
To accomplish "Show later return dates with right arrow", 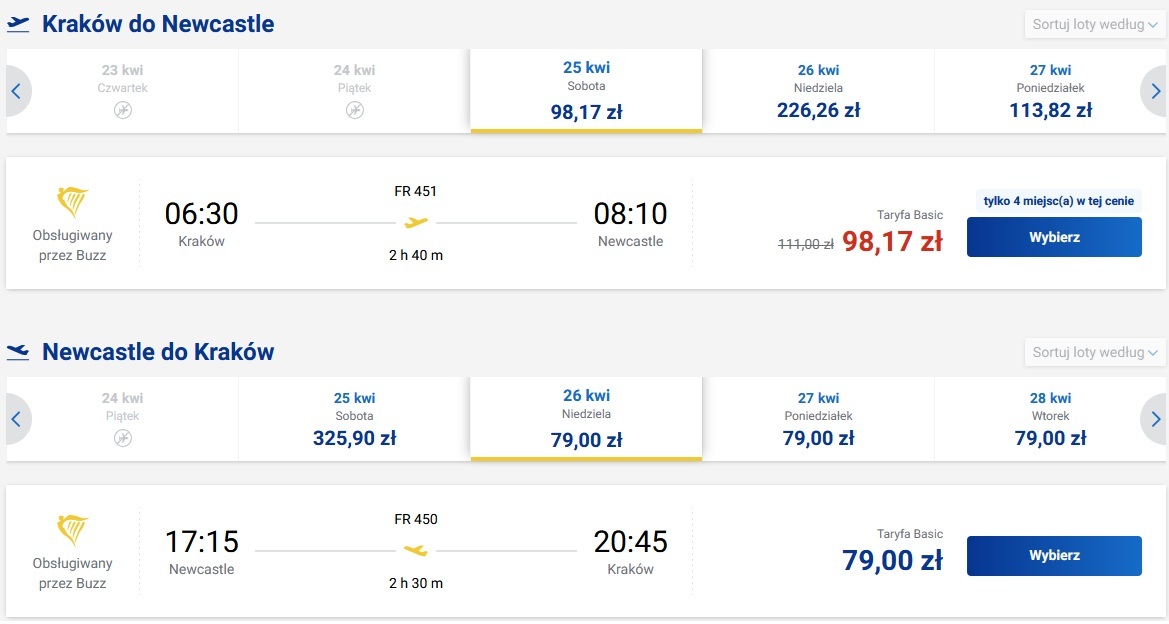I will click(x=1154, y=419).
